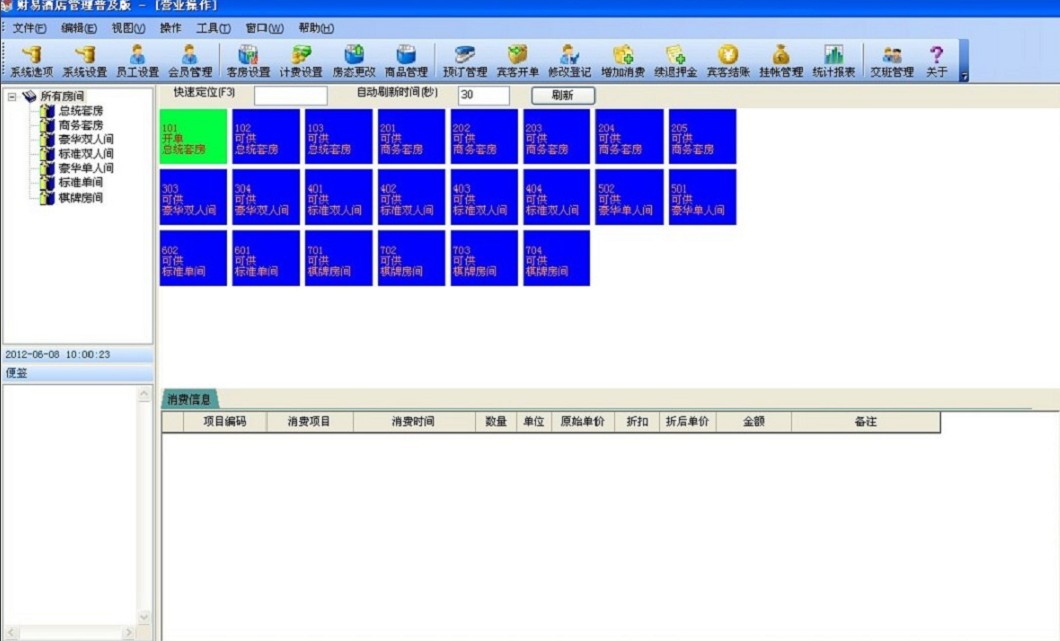Image resolution: width=1060 pixels, height=641 pixels.
Task: Open 挂帐管理 credit account management
Action: point(781,61)
